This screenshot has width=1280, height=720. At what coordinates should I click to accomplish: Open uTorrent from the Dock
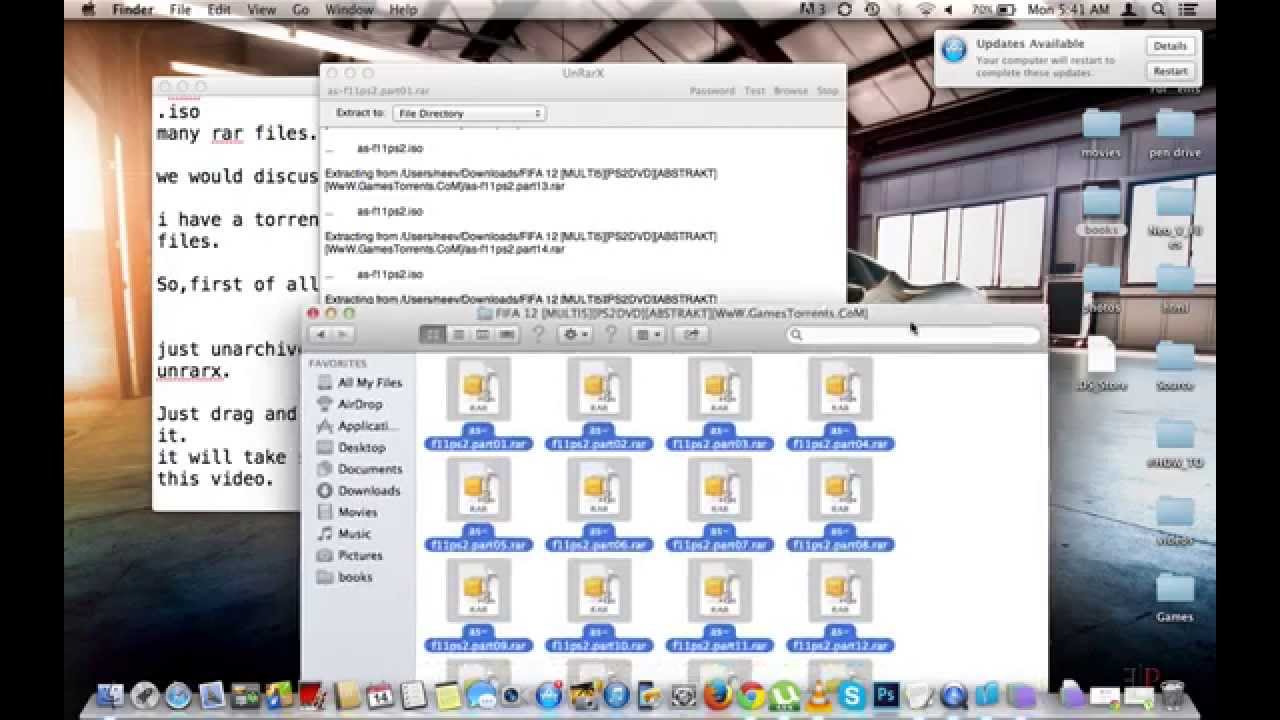(x=785, y=695)
